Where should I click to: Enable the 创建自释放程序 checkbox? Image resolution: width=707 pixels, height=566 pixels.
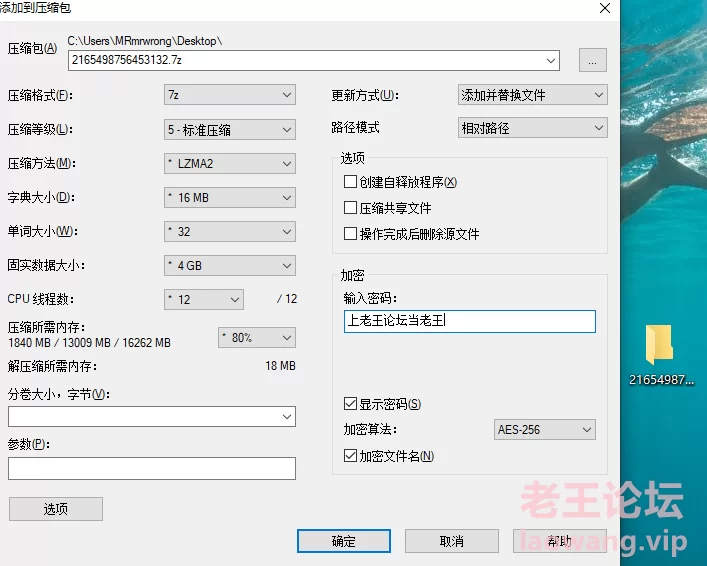pos(350,182)
